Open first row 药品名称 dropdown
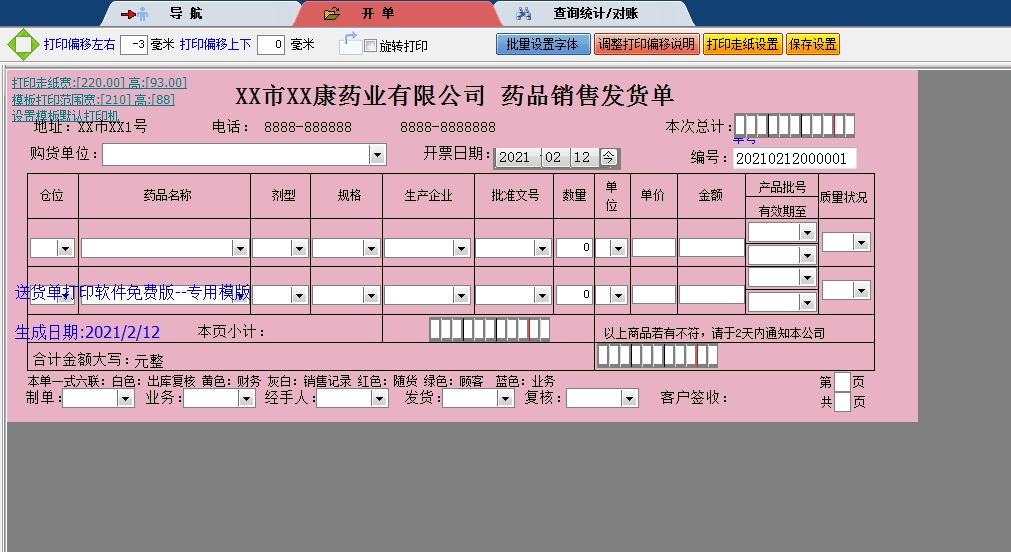Screen dimensions: 1011x552 point(240,248)
